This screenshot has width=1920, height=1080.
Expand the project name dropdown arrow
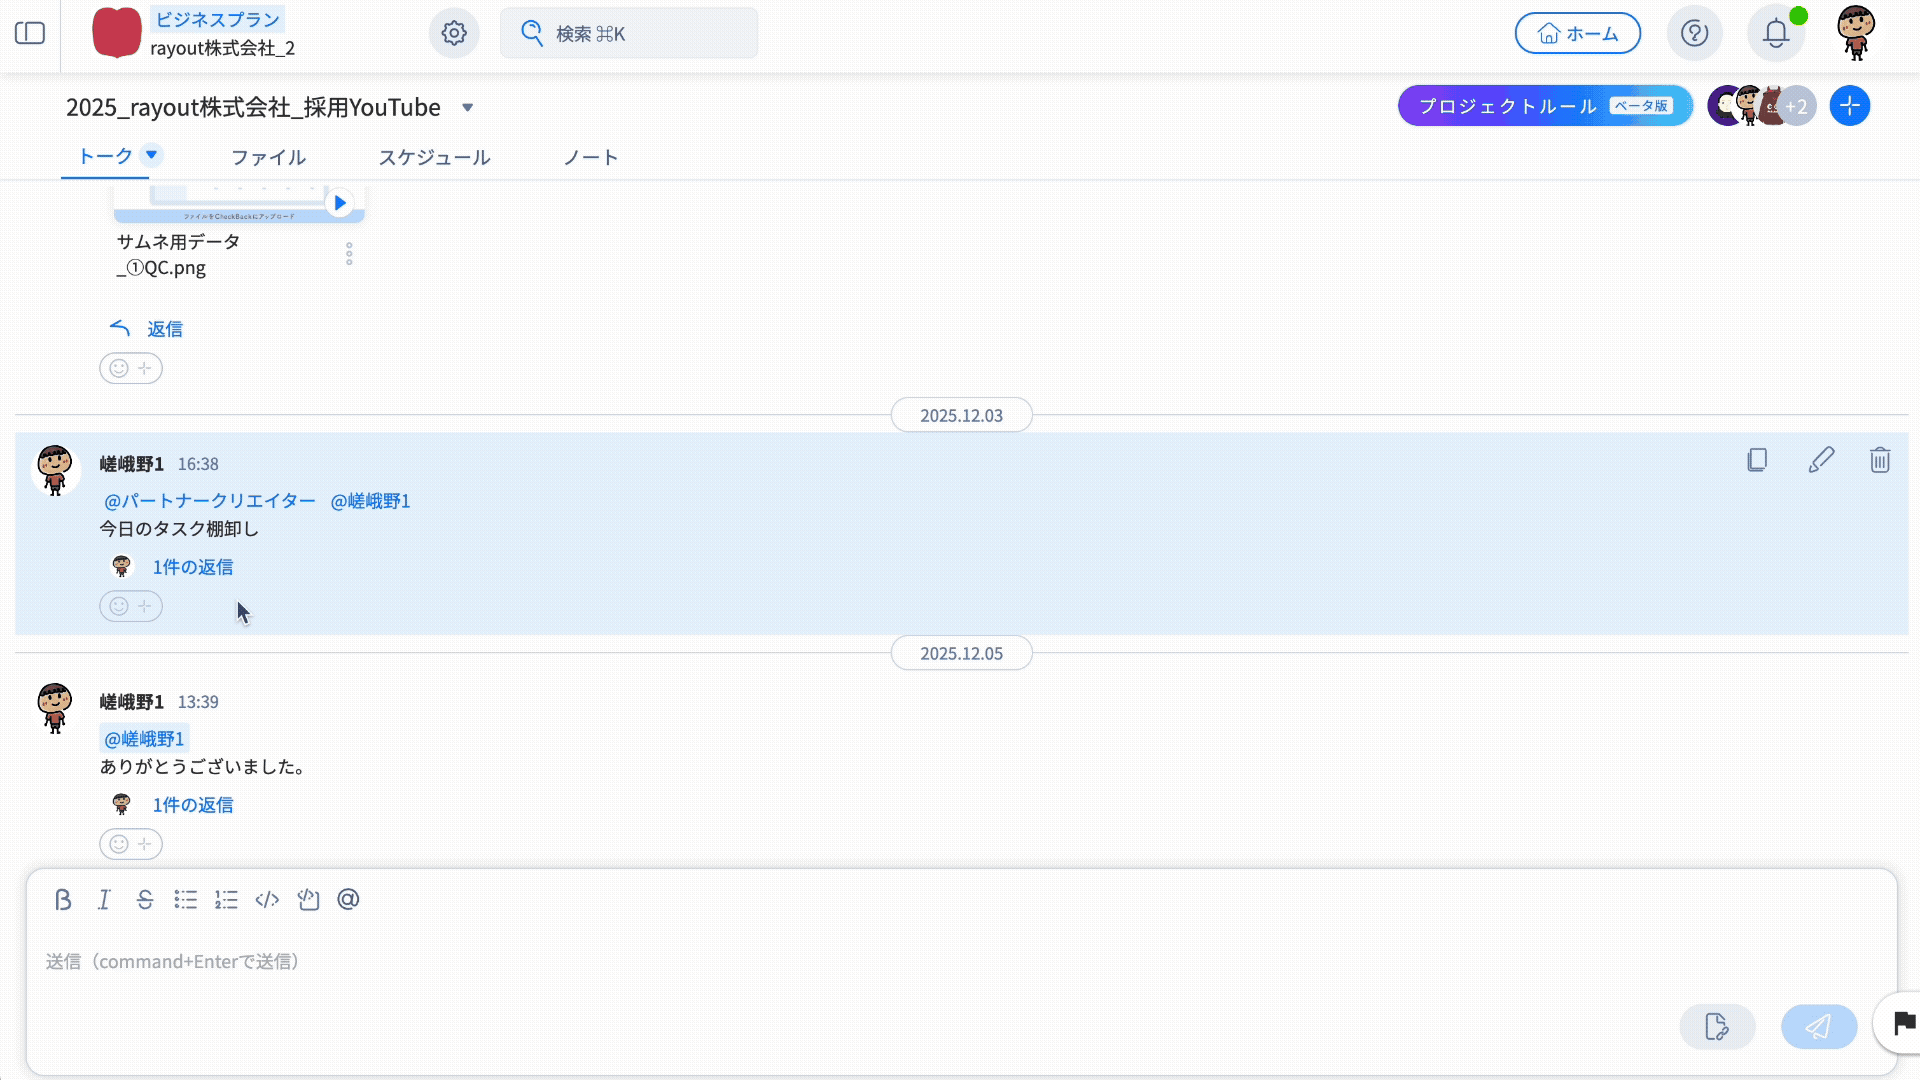467,108
